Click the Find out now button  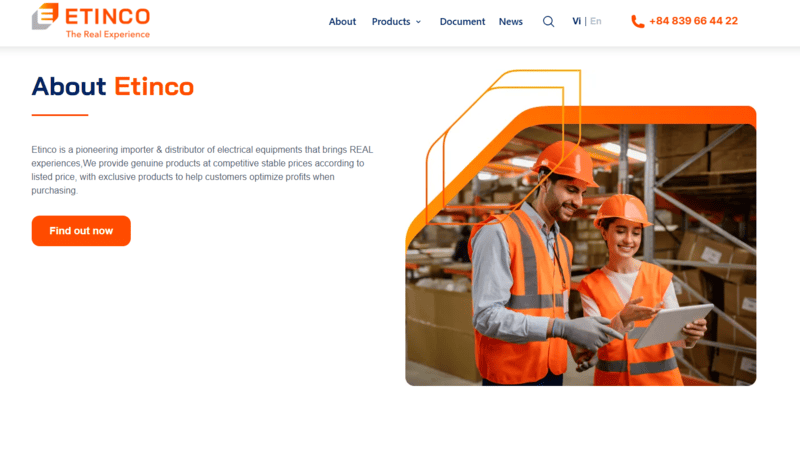click(x=81, y=231)
